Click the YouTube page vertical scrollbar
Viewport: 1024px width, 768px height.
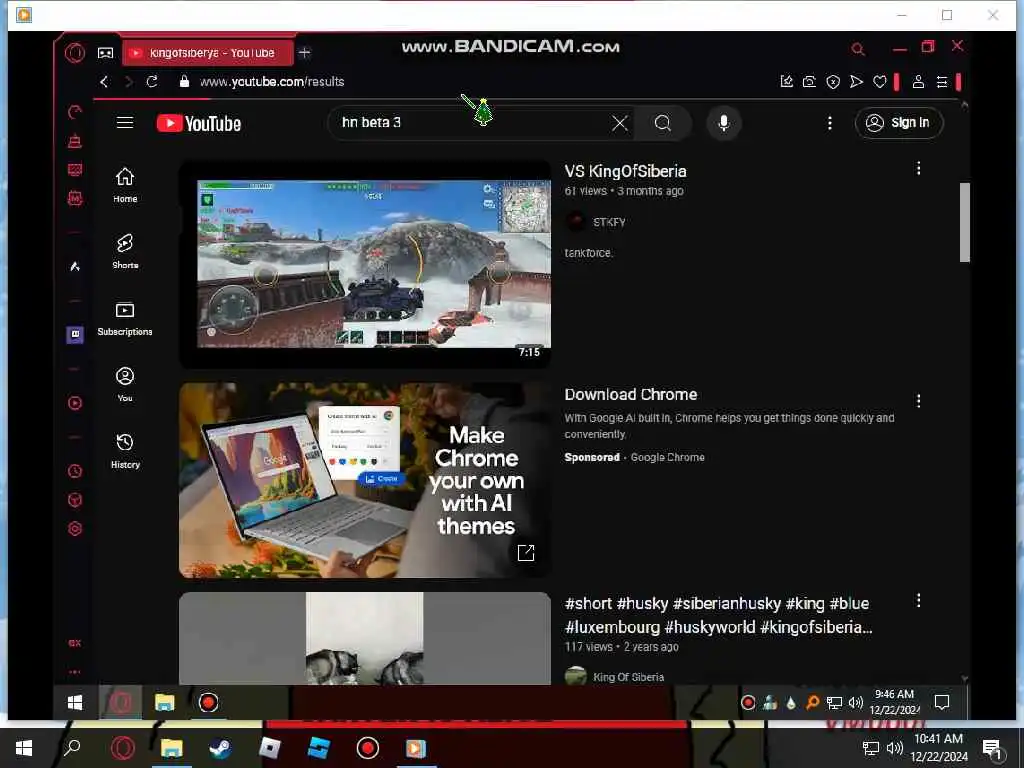tap(965, 222)
